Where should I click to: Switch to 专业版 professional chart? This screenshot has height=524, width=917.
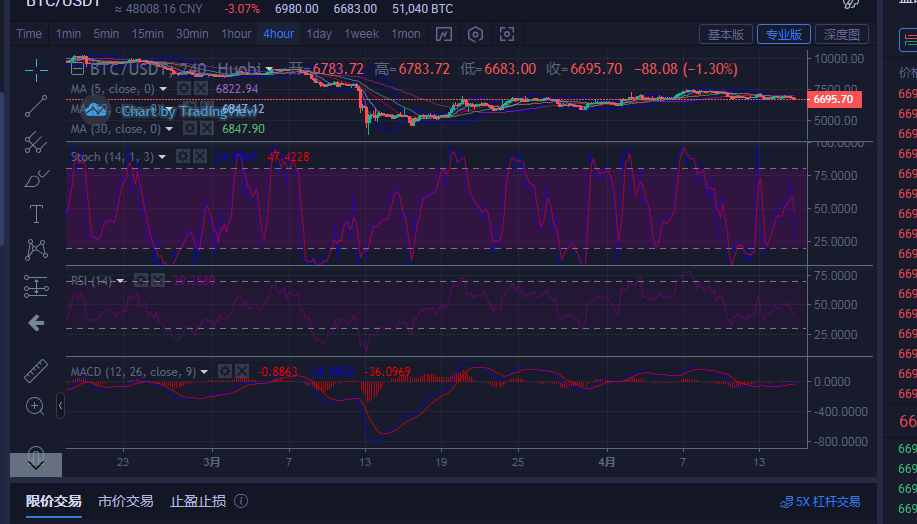click(784, 35)
